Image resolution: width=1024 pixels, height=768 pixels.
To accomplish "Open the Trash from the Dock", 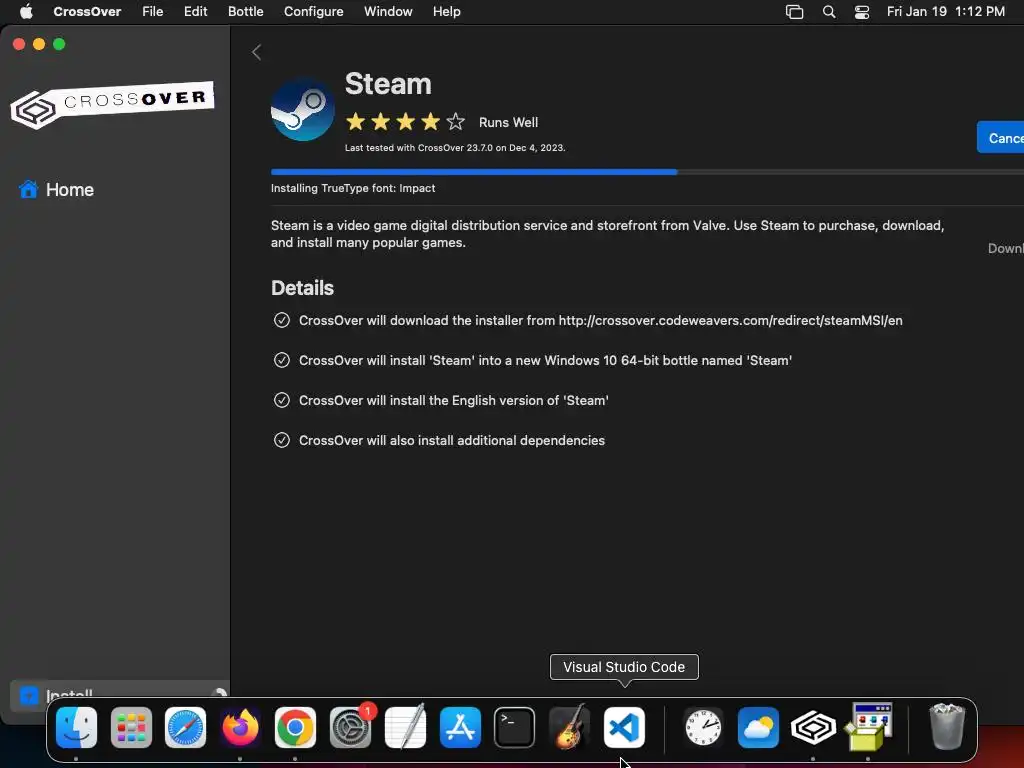I will tap(946, 726).
